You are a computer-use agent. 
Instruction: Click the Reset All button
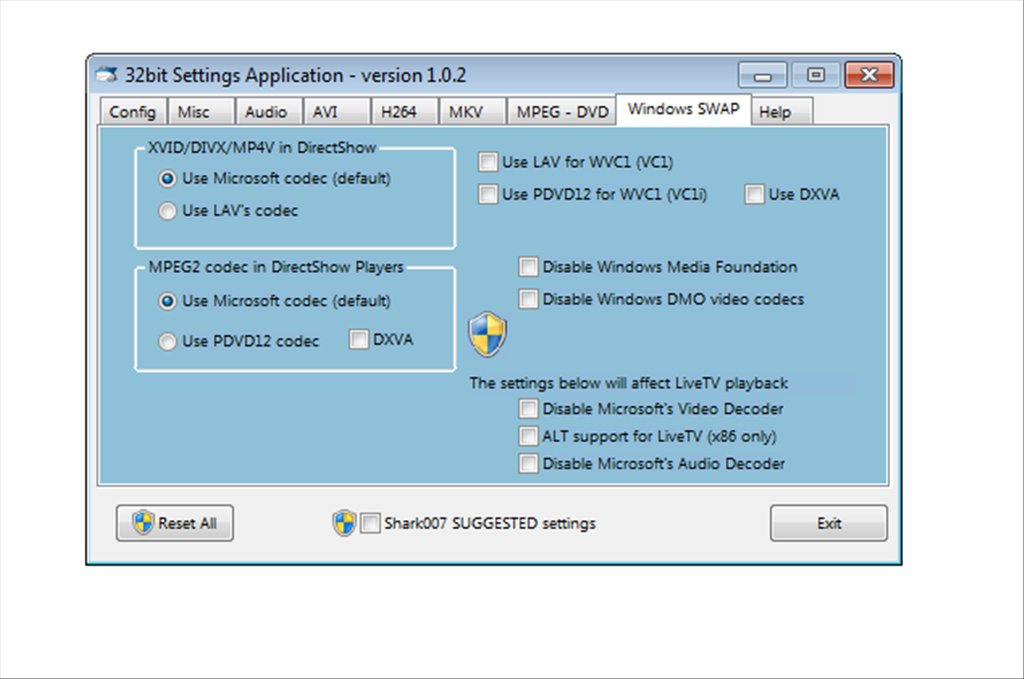(x=174, y=523)
